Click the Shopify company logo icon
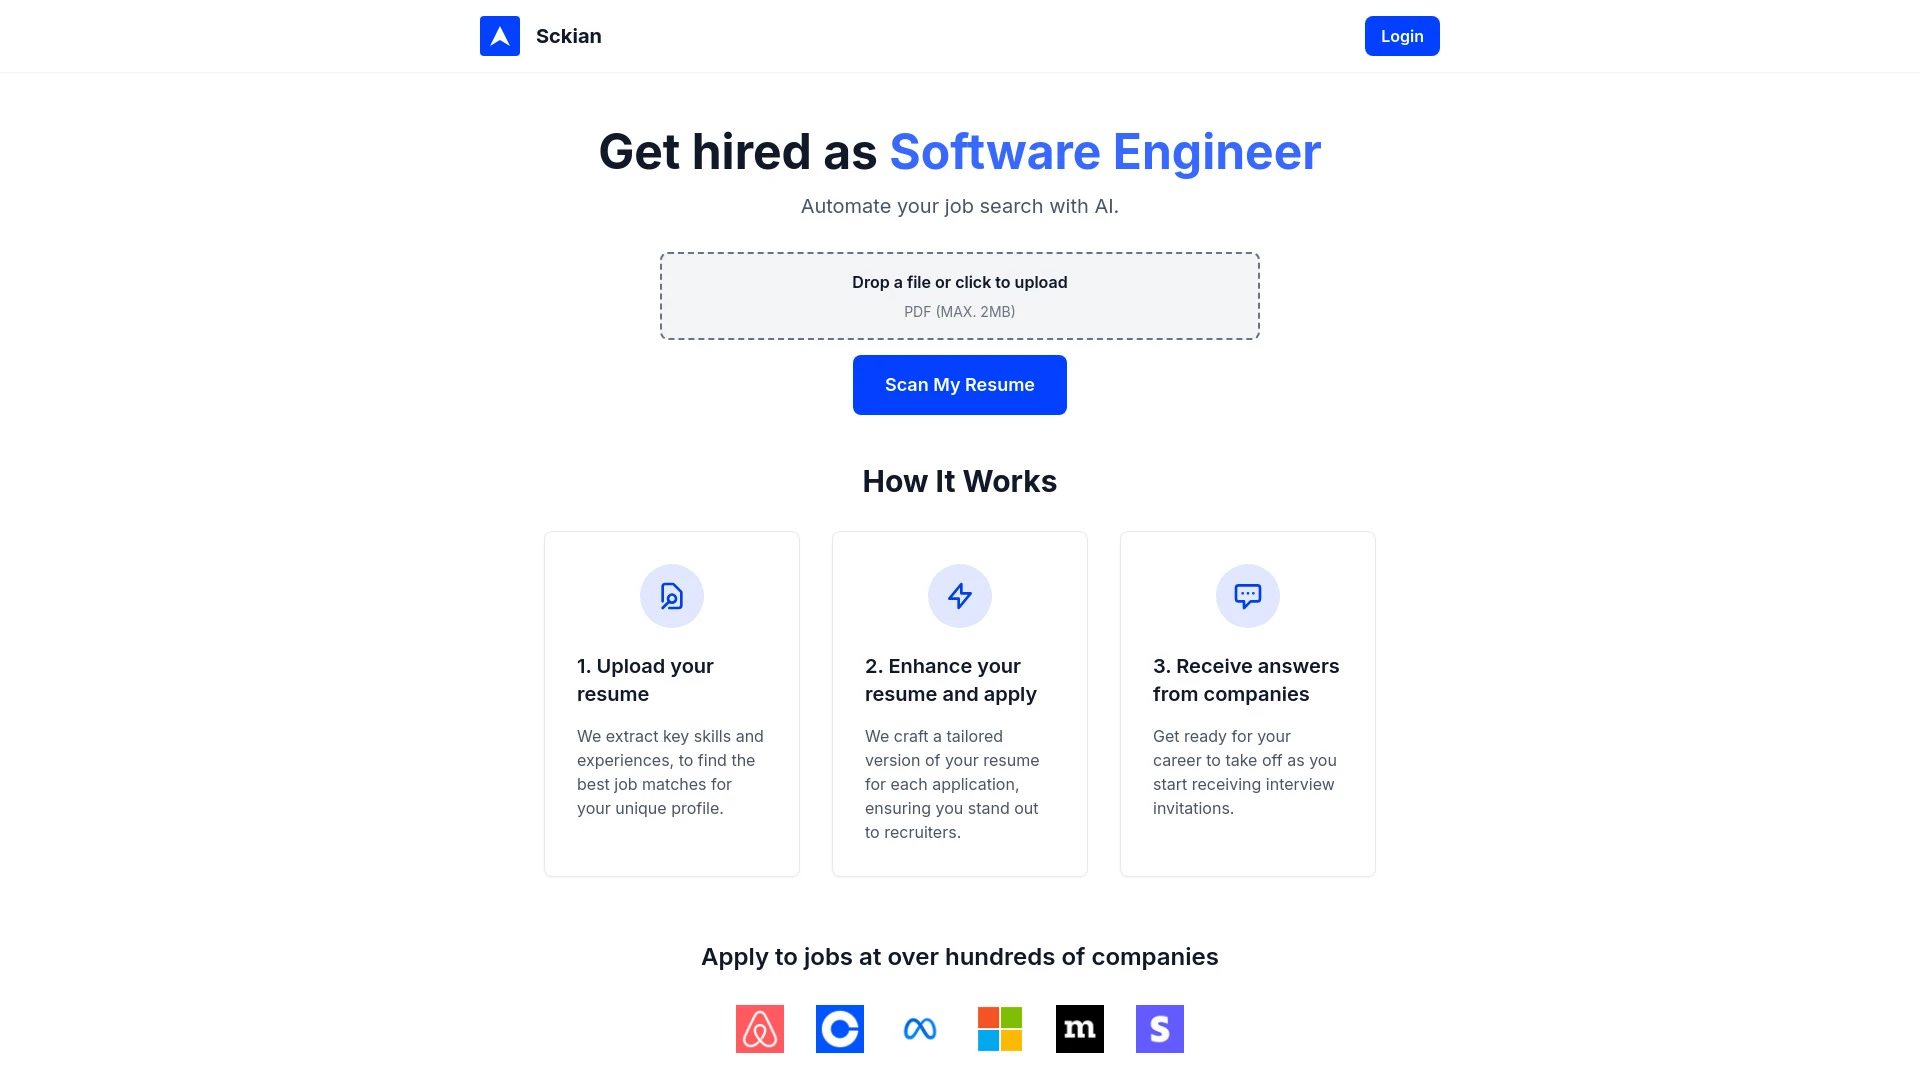 1159,1029
